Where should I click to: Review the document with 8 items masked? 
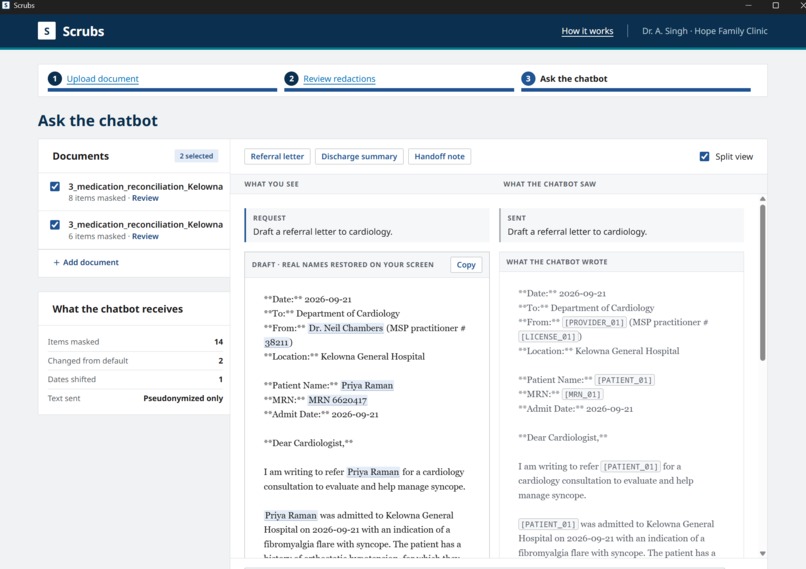click(x=145, y=198)
